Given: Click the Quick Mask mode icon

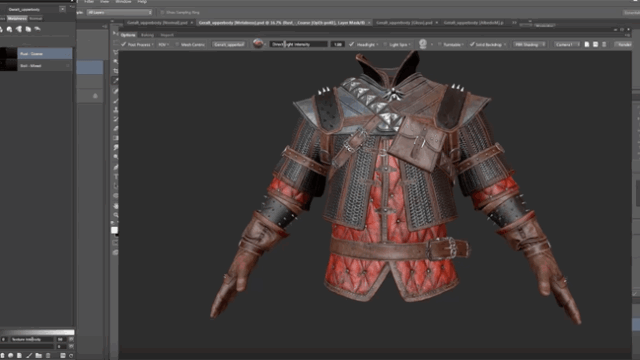Looking at the screenshot, I should 116,243.
